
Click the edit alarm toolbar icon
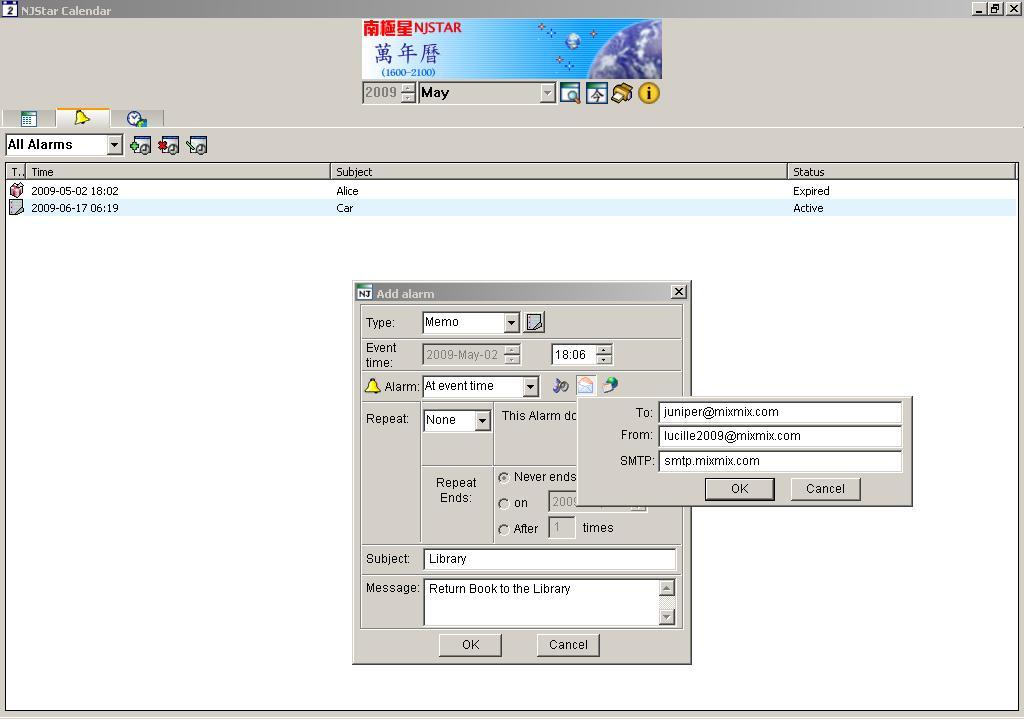[x=196, y=146]
